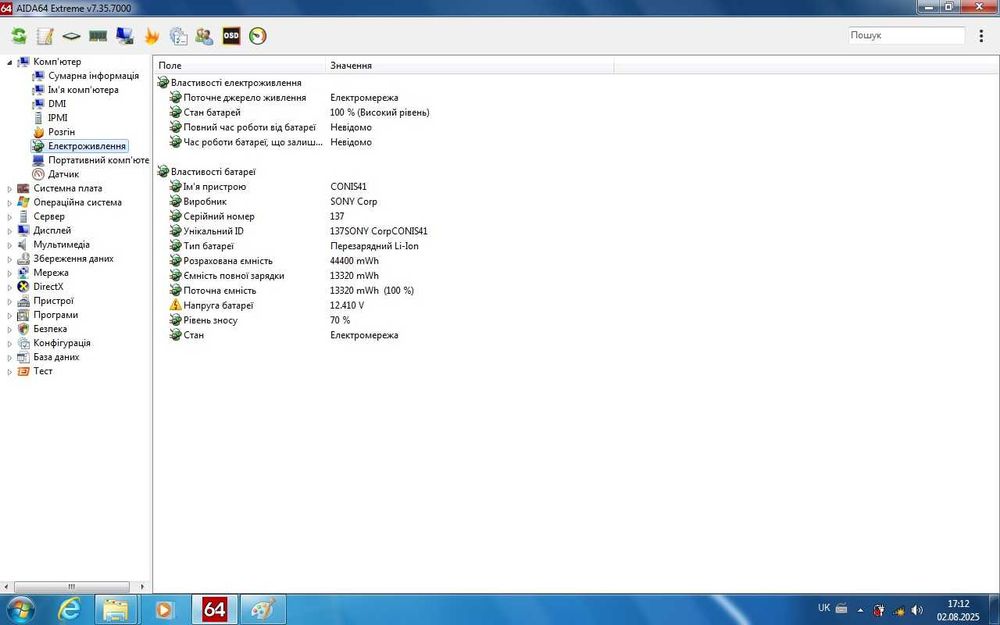Select the Розгін tree item

[61, 132]
